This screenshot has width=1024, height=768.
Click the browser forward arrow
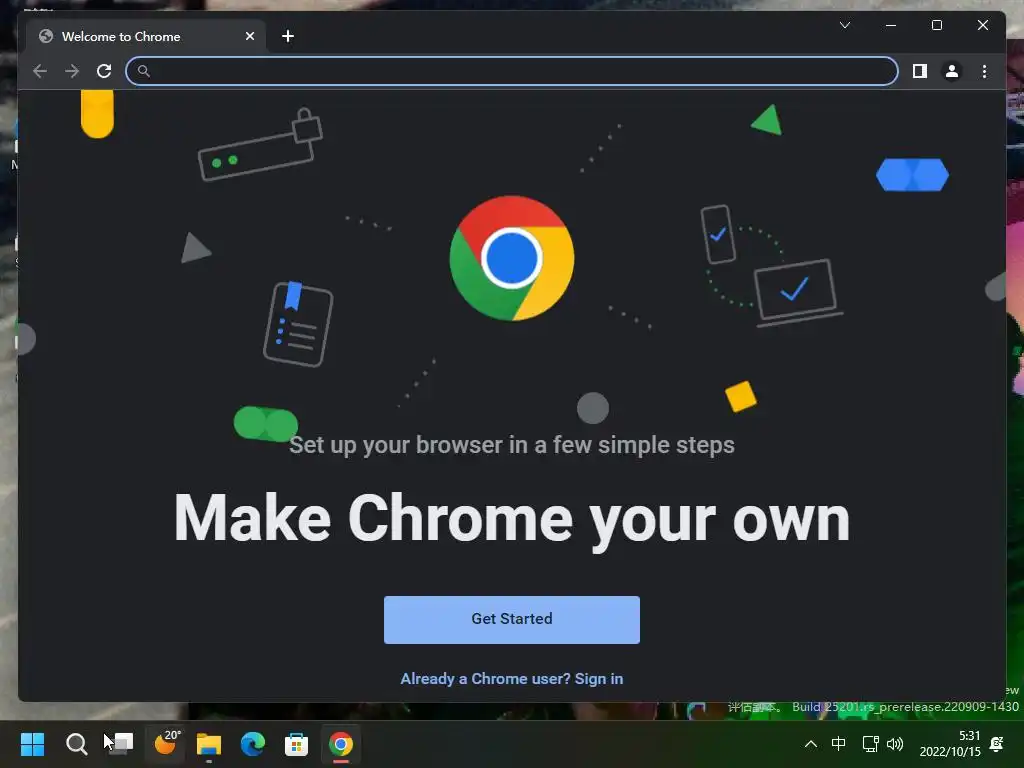click(72, 71)
